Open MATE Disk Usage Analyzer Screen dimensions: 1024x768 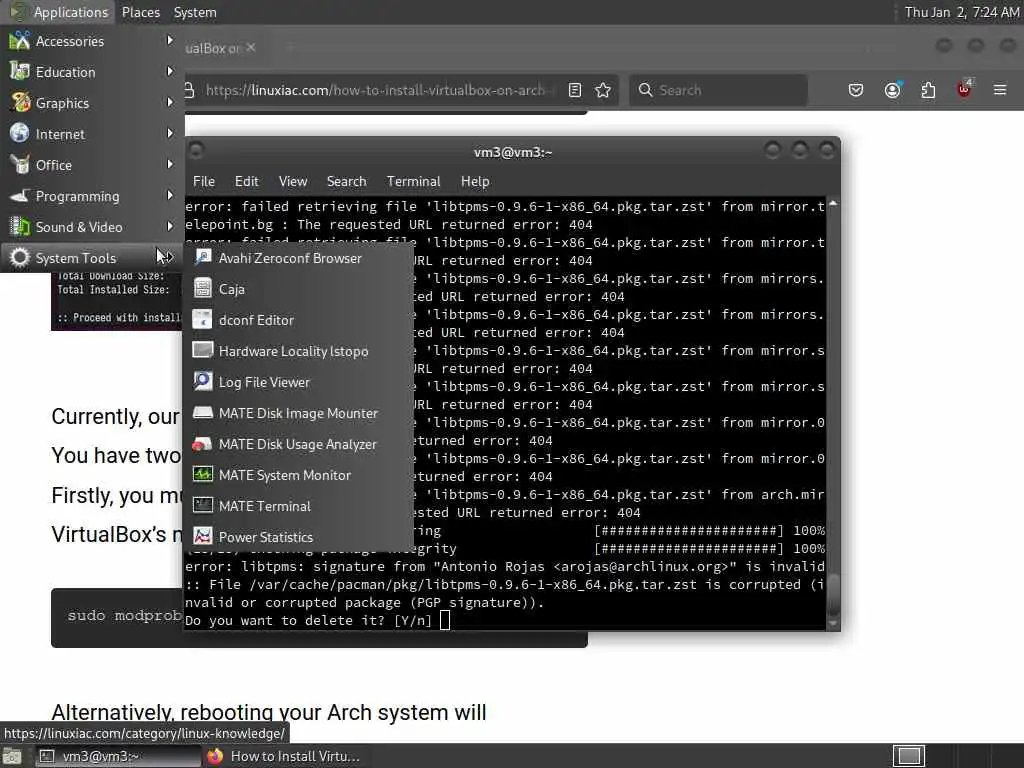tap(298, 444)
